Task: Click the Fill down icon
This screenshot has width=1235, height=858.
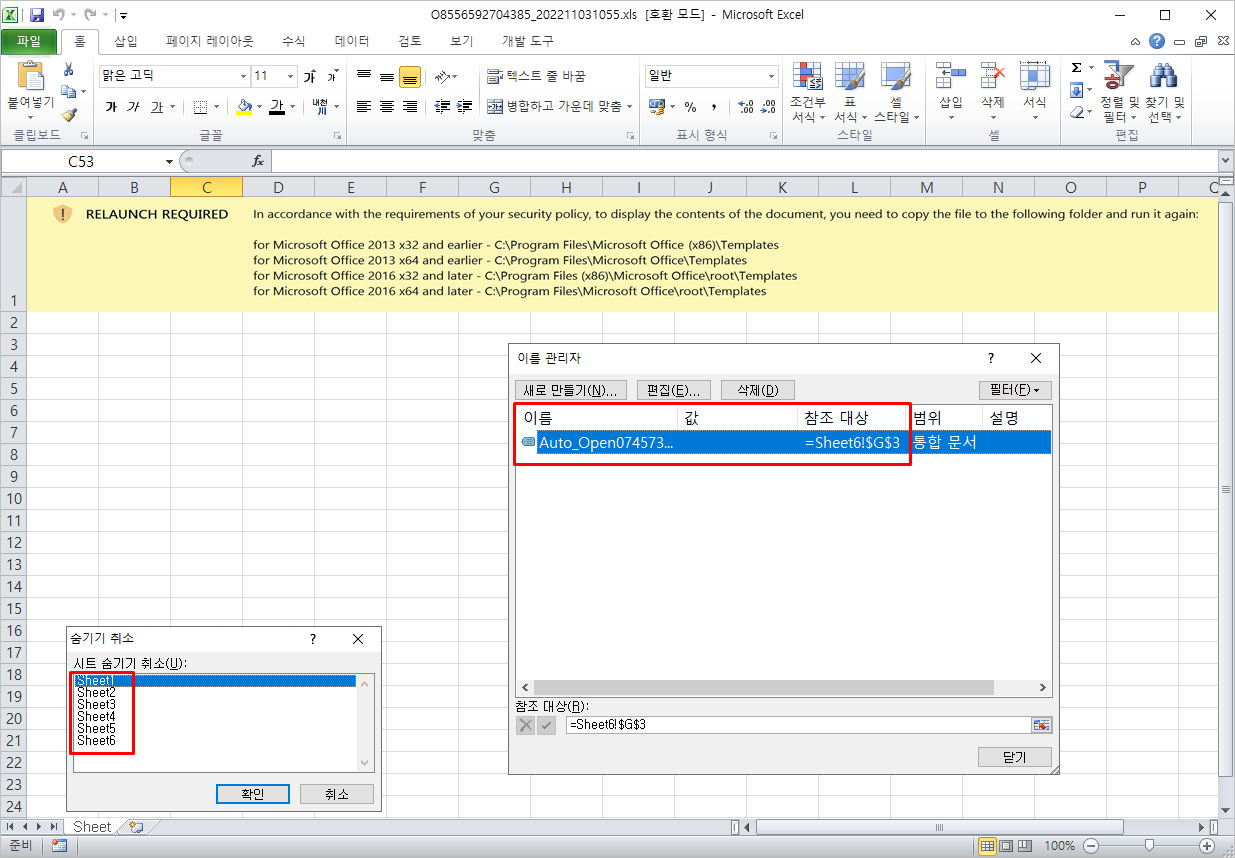Action: point(1076,91)
